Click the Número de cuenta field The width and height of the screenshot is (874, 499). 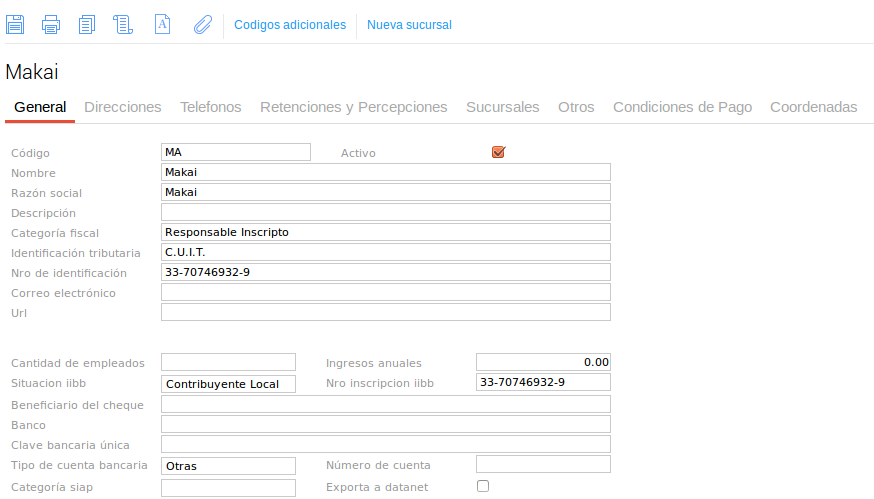(x=543, y=464)
